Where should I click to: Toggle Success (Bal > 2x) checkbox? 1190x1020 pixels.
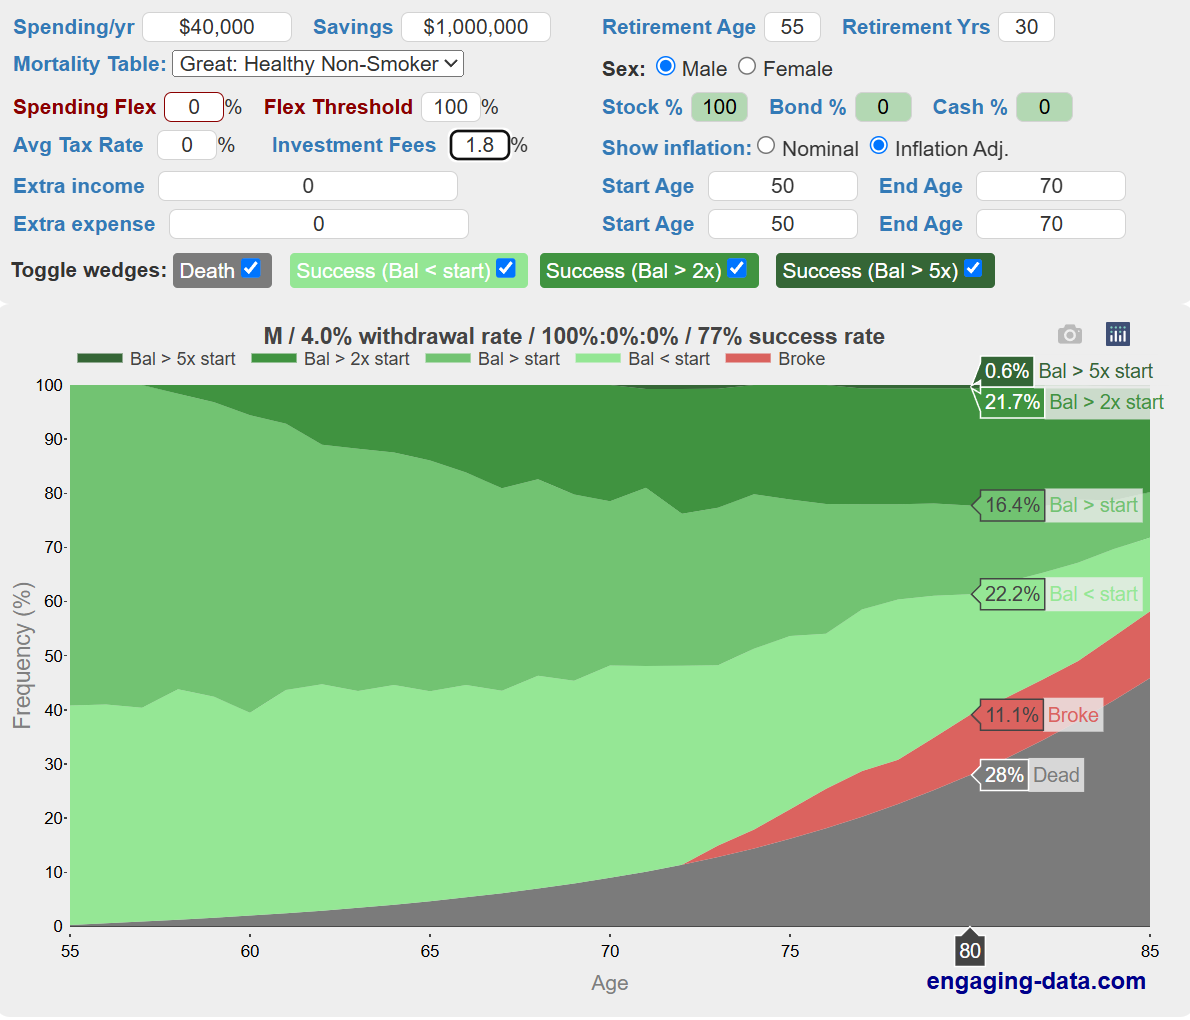point(737,269)
